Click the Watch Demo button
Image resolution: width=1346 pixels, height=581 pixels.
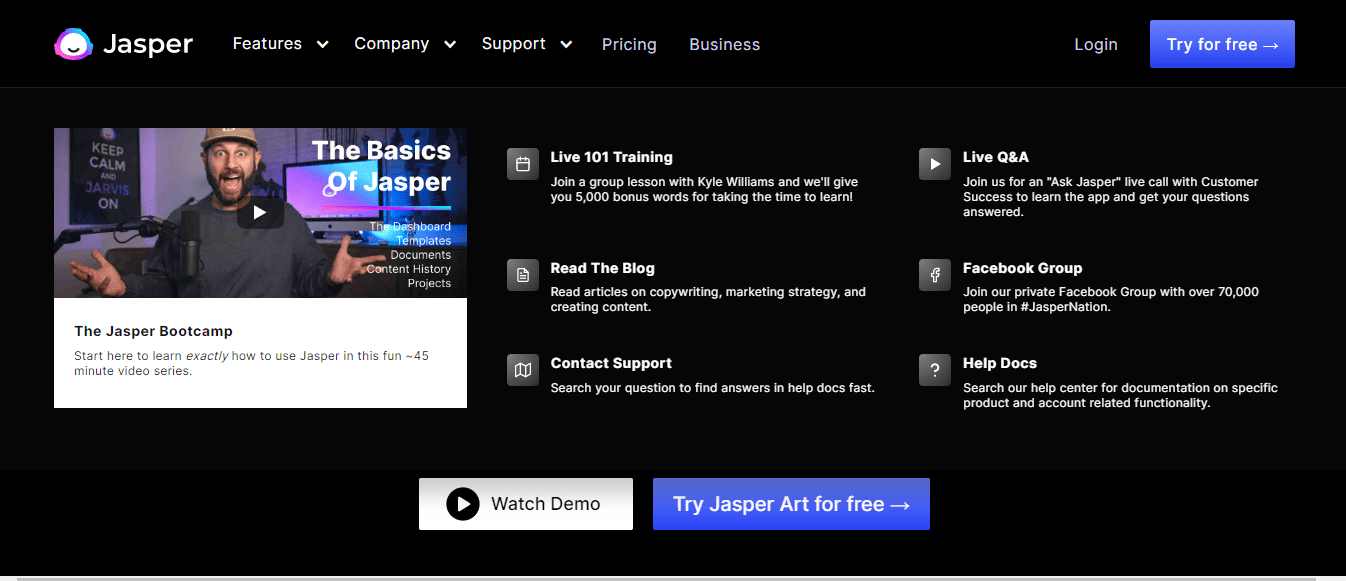(x=525, y=504)
